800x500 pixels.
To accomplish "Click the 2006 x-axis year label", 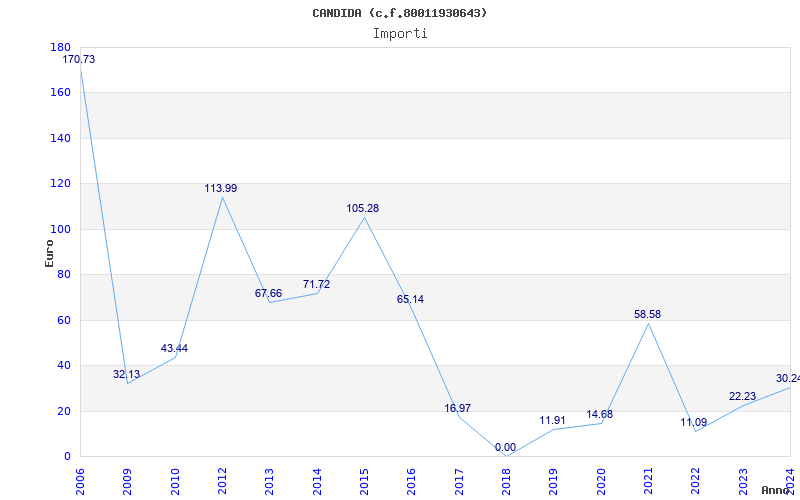I will click(80, 482).
